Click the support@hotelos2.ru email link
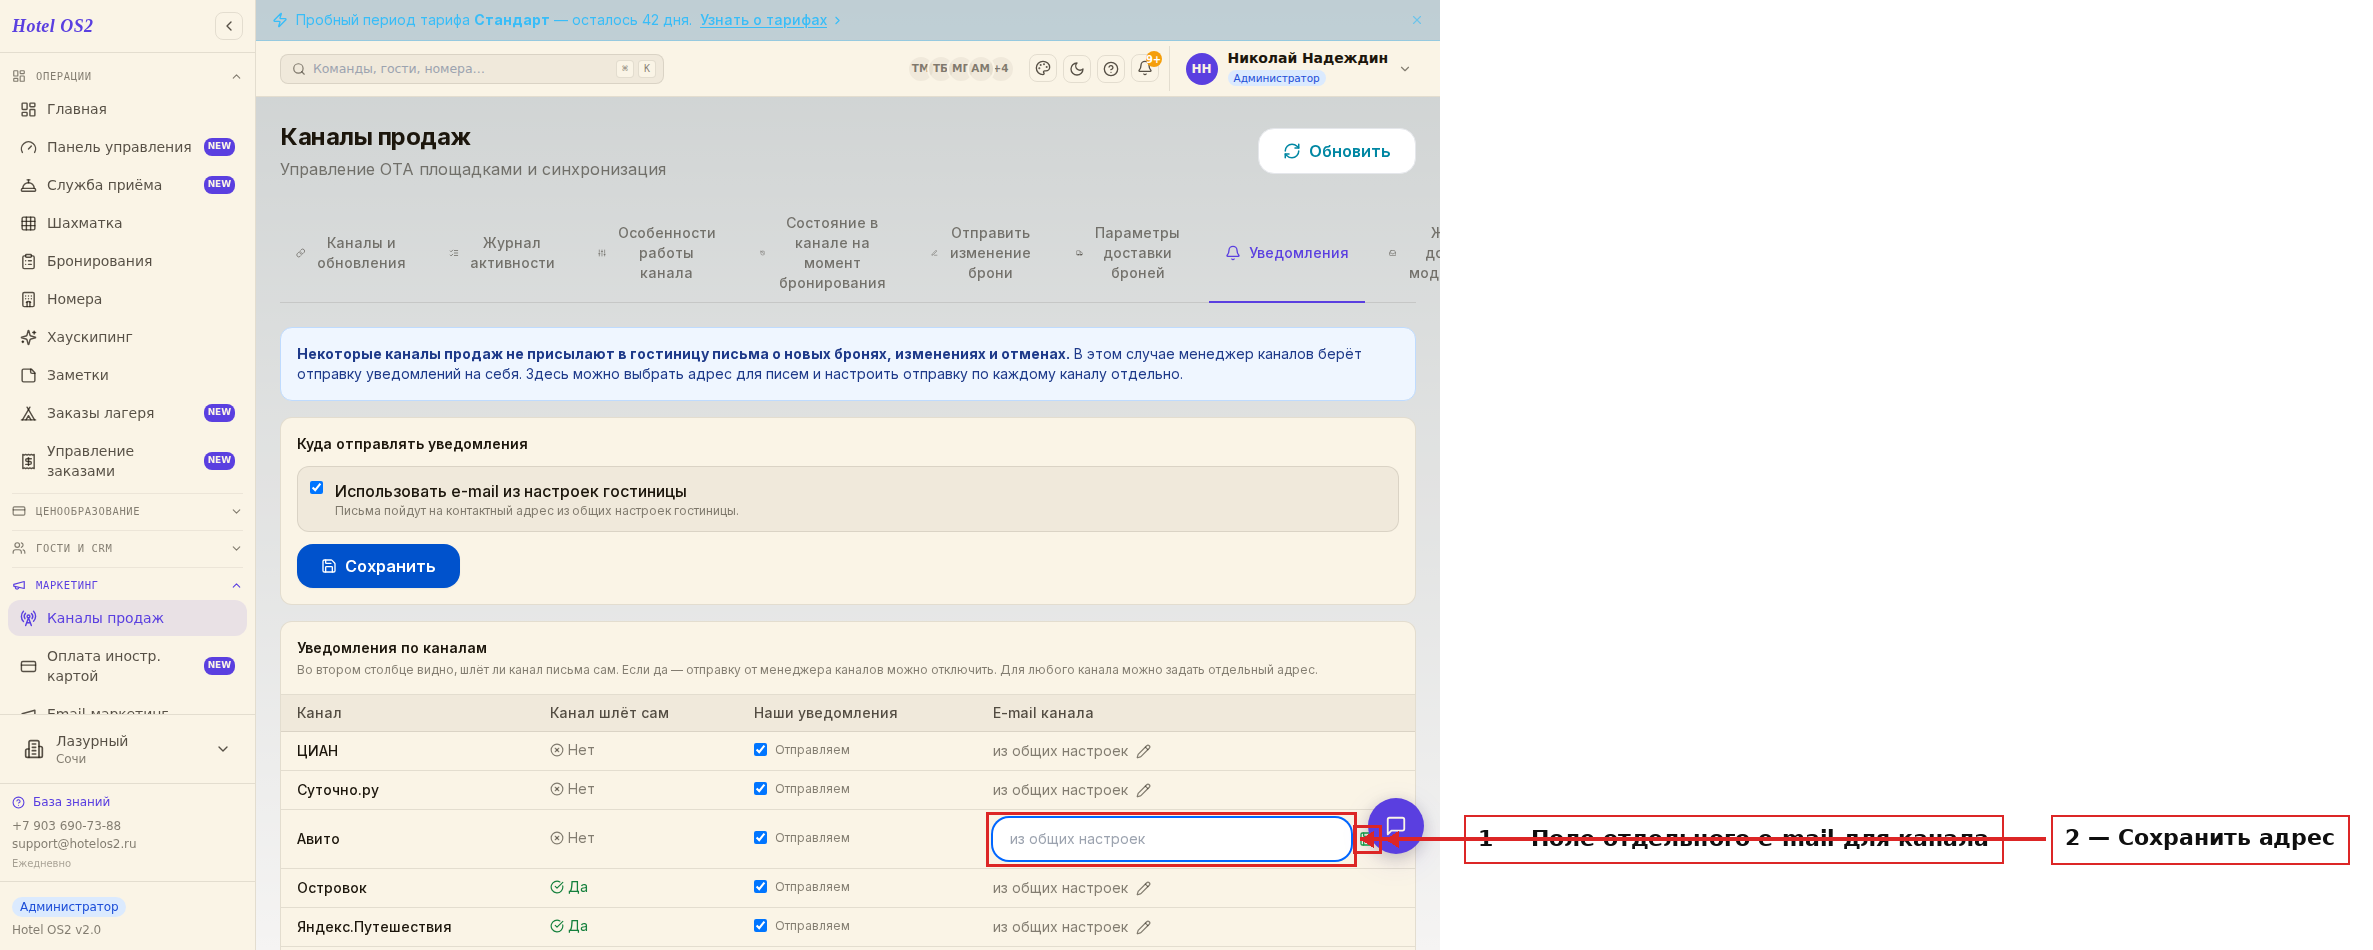 coord(74,843)
